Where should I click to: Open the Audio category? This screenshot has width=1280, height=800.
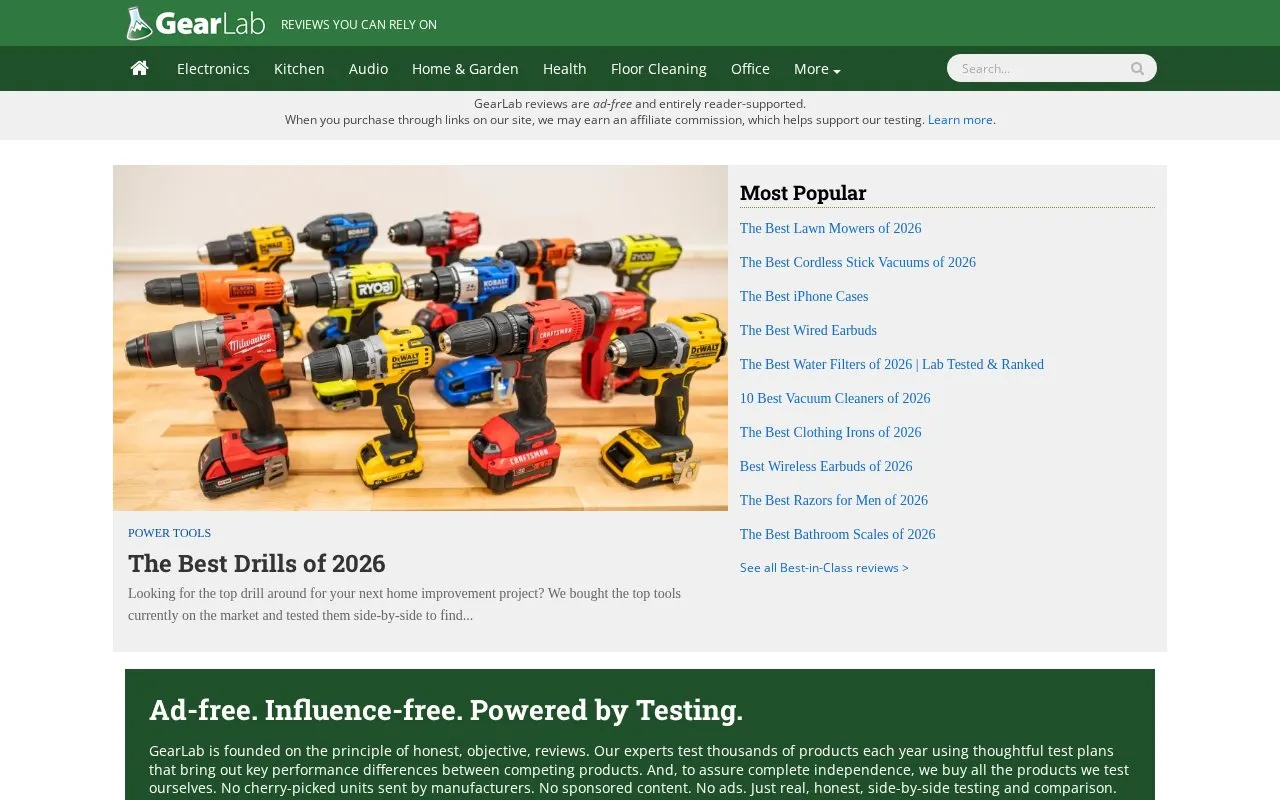pyautogui.click(x=368, y=69)
